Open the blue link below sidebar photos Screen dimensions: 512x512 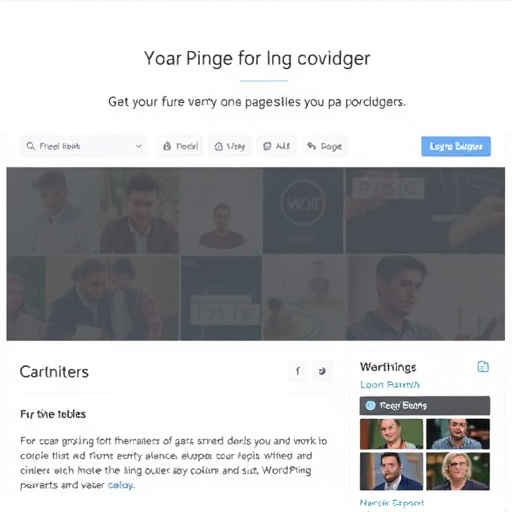coord(392,503)
